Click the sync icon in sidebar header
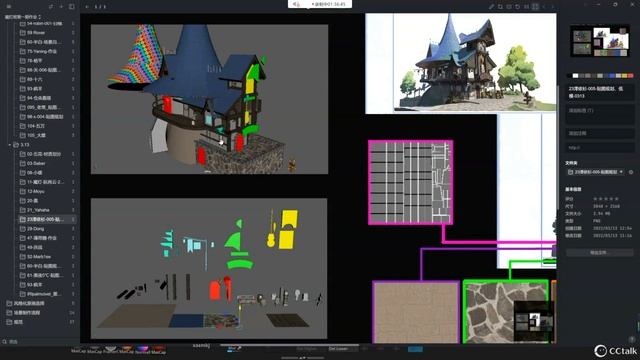The image size is (640, 360). pos(51,7)
